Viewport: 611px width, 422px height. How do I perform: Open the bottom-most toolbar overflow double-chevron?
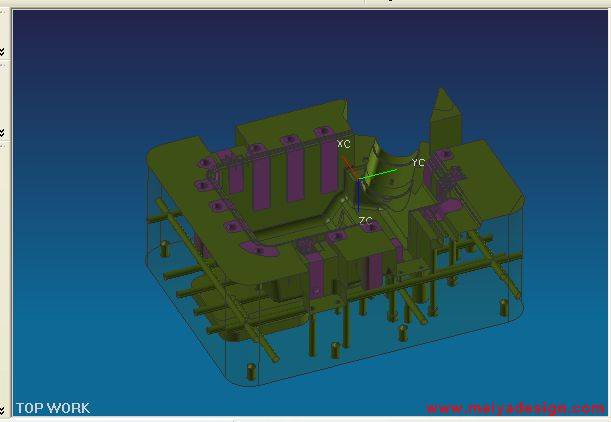[2, 410]
